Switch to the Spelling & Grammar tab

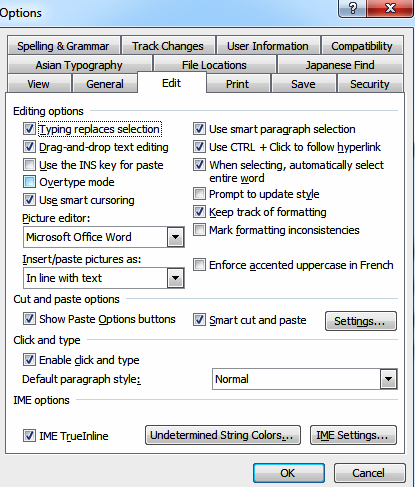click(x=63, y=46)
